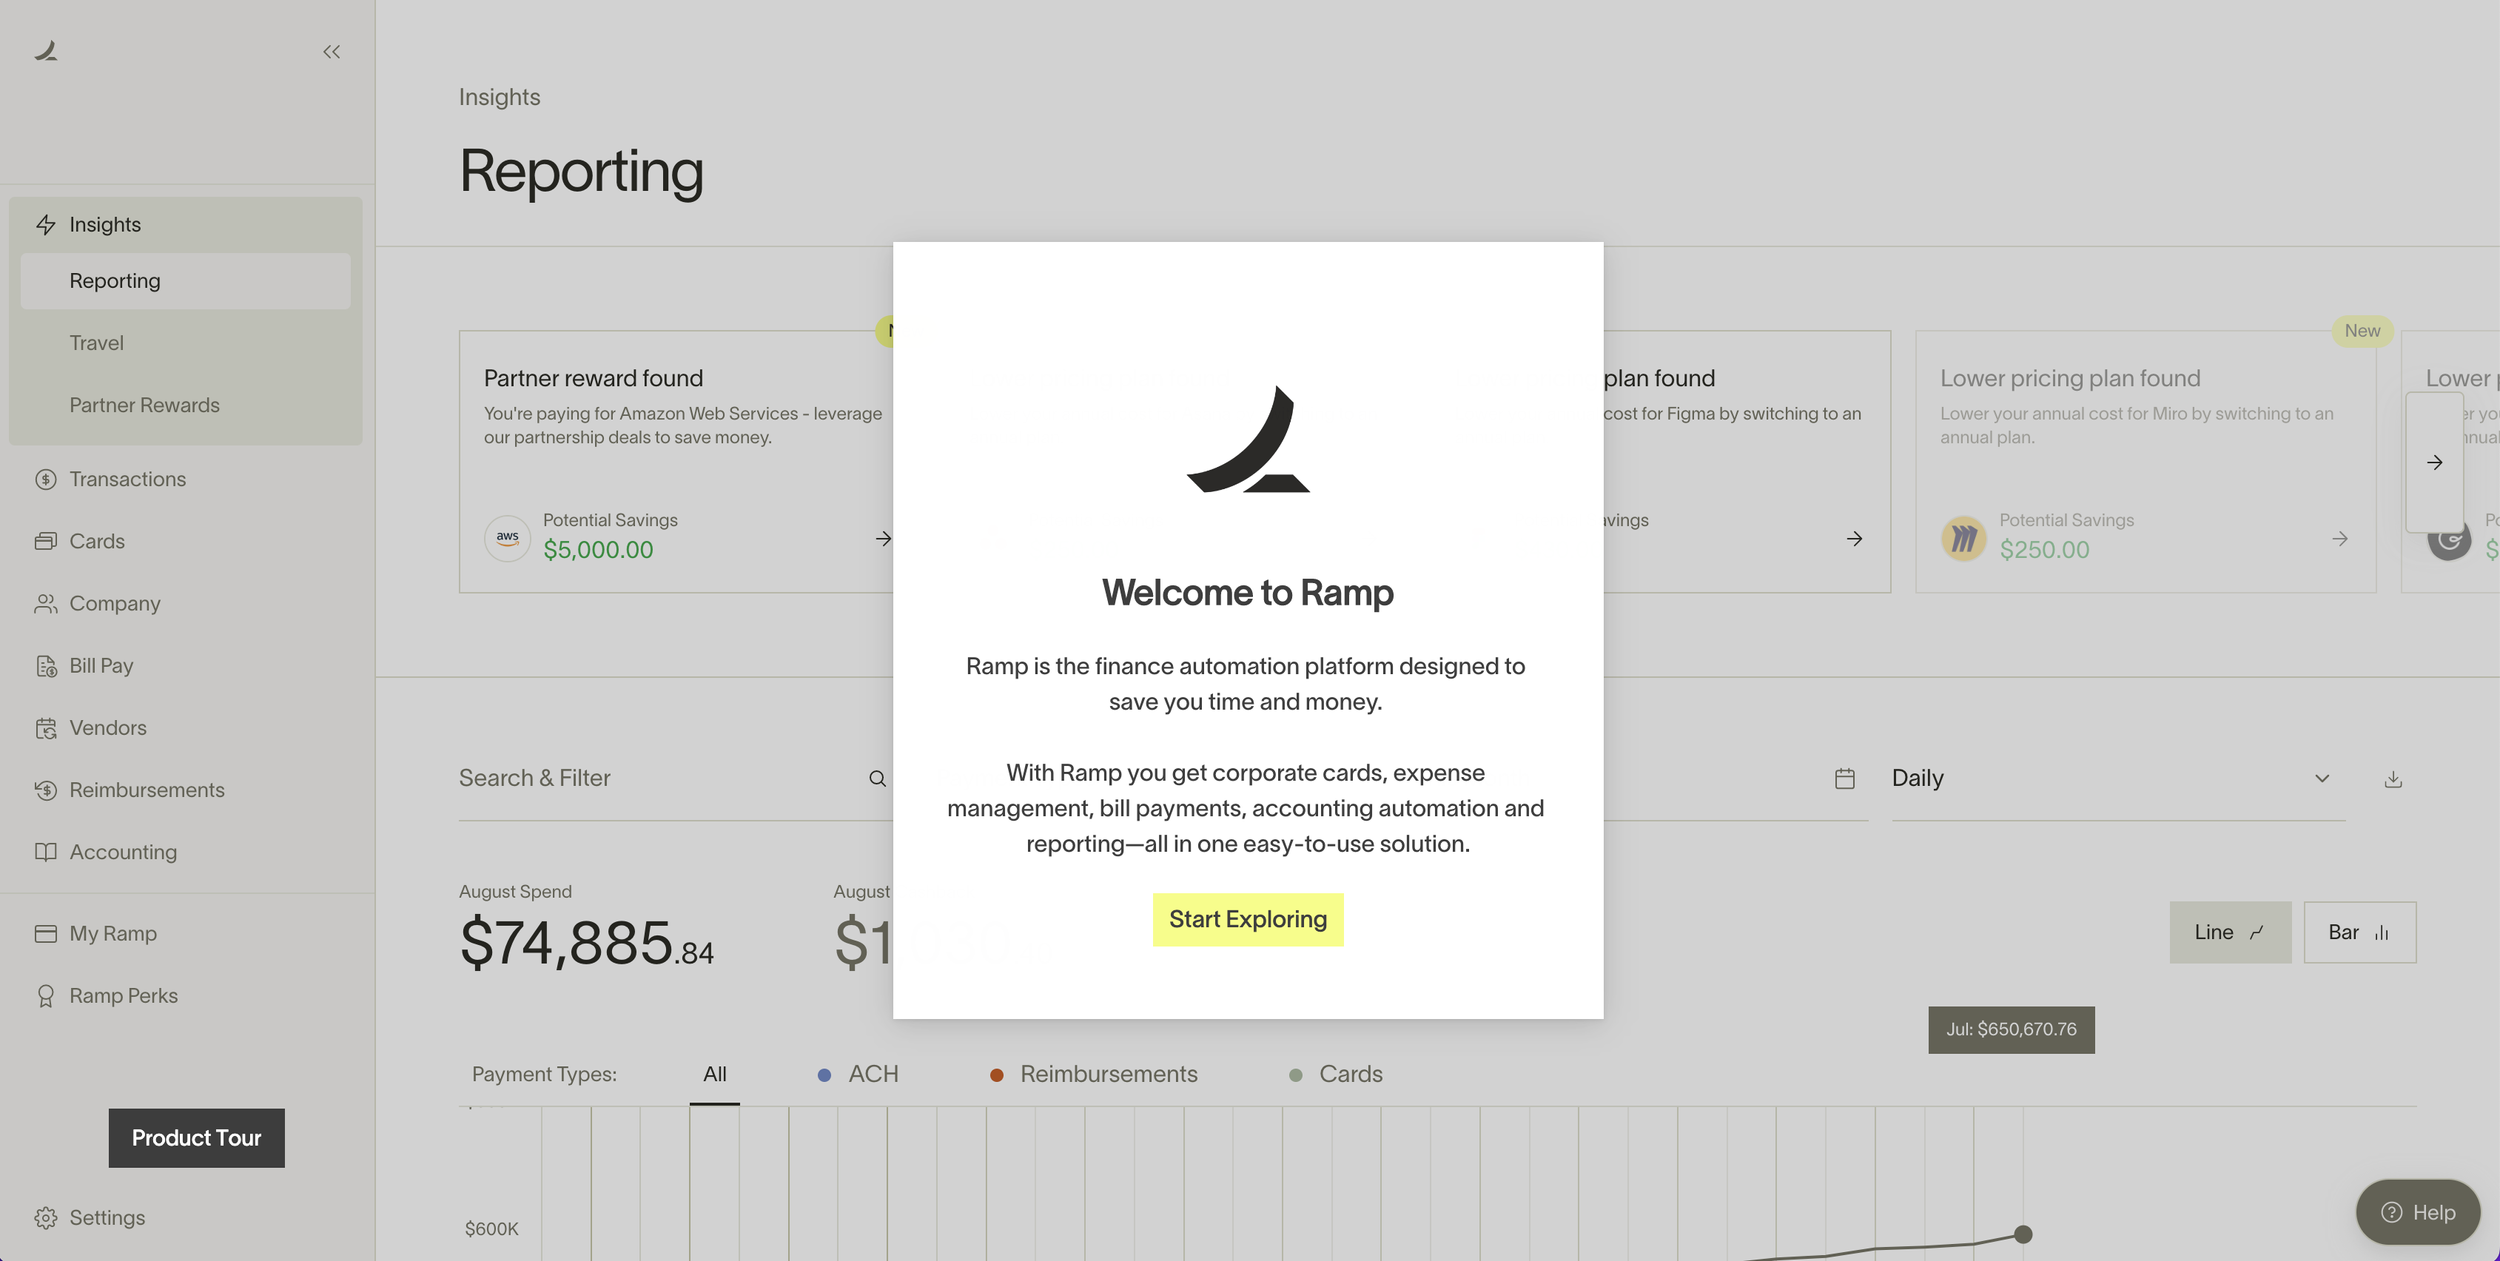Open Transactions in the sidebar
This screenshot has height=1261, width=2500.
127,479
